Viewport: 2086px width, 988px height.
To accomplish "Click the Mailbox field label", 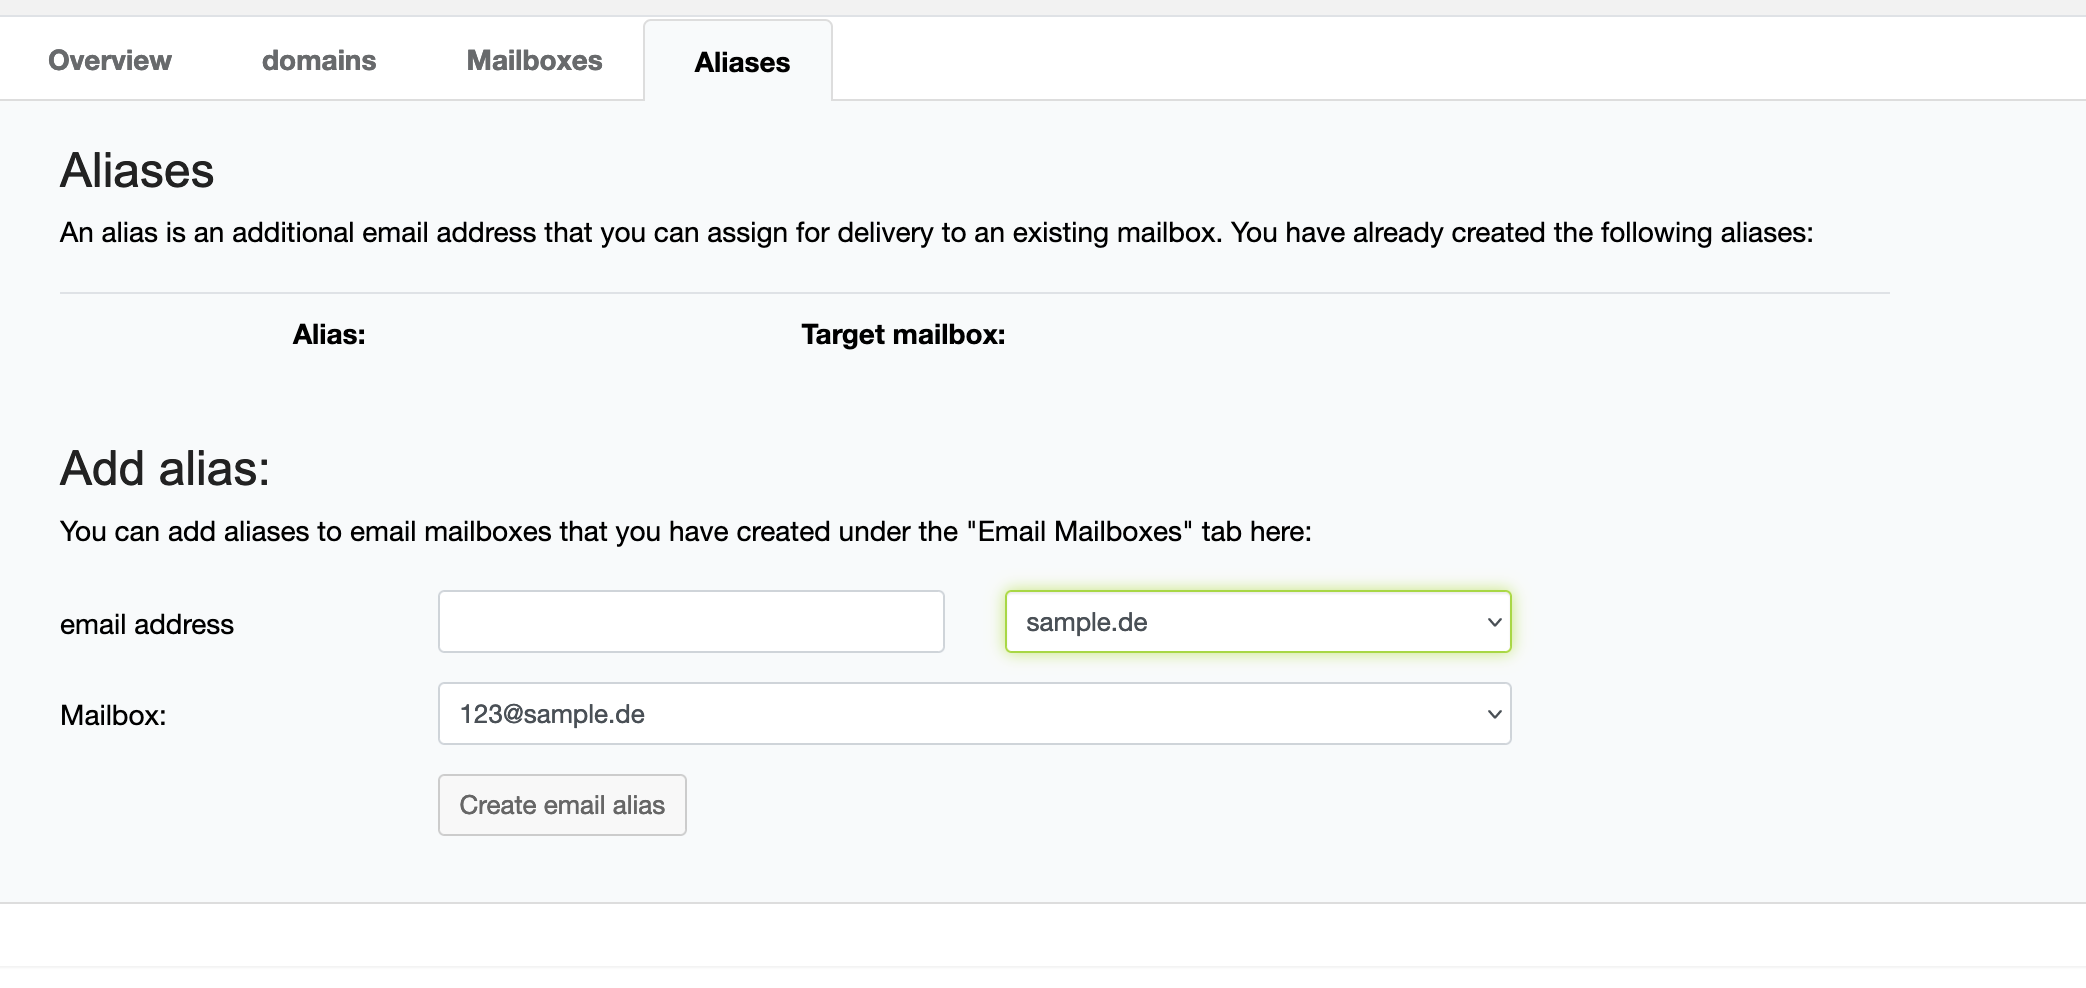I will click(113, 715).
